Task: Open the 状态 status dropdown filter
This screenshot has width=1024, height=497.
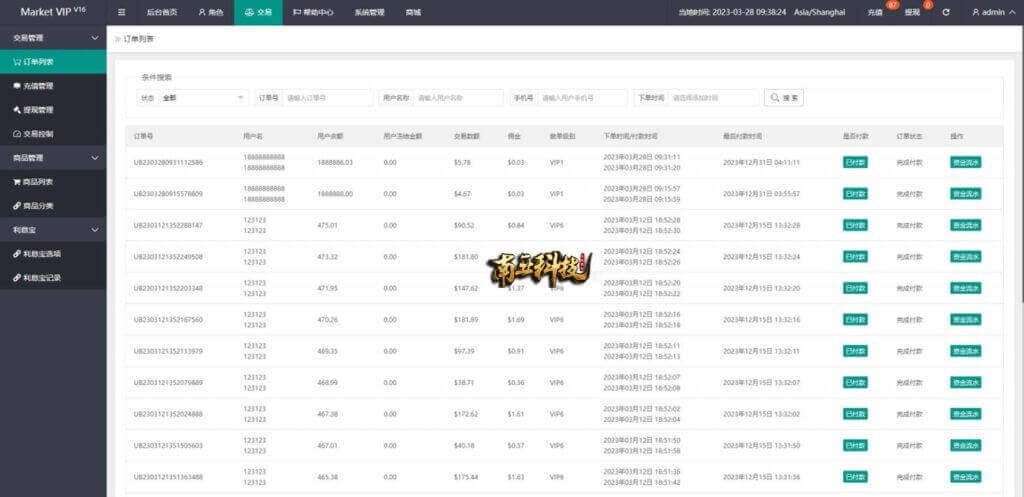Action: (203, 98)
